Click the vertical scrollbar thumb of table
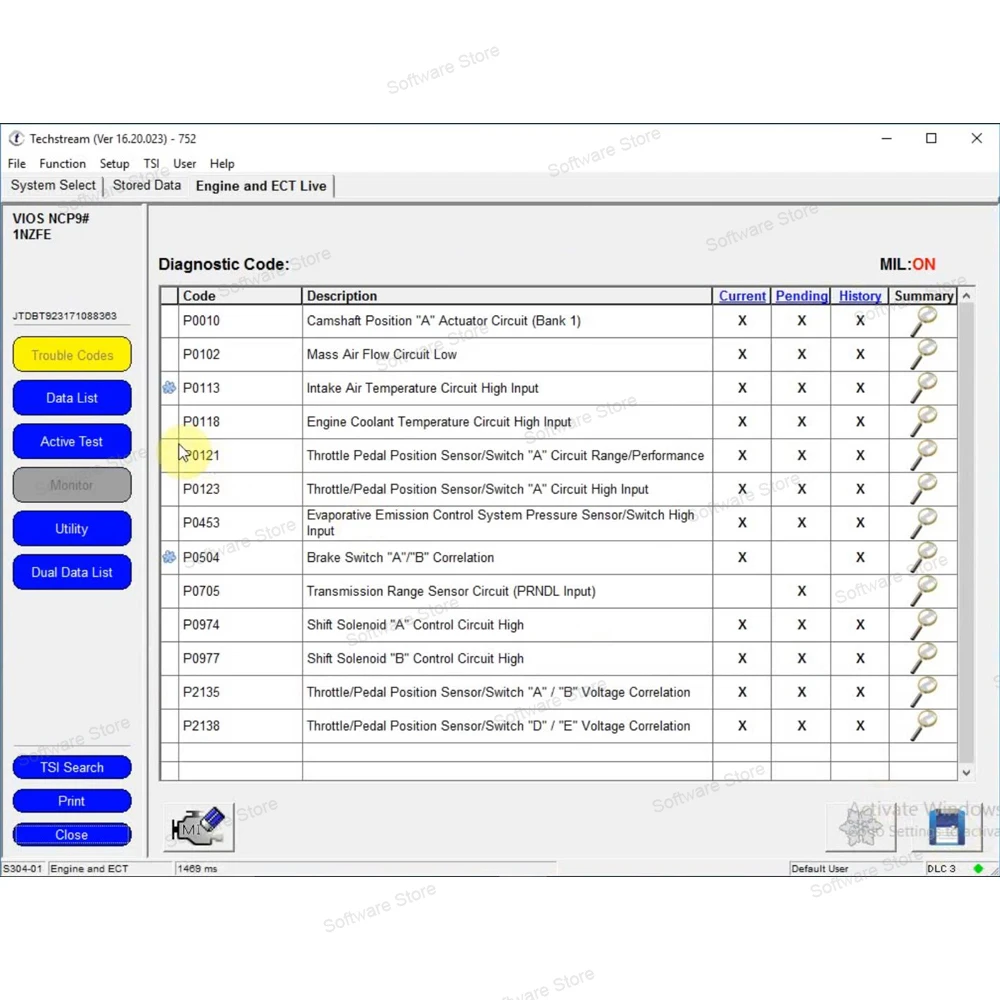The height and width of the screenshot is (1000, 1000). (966, 533)
